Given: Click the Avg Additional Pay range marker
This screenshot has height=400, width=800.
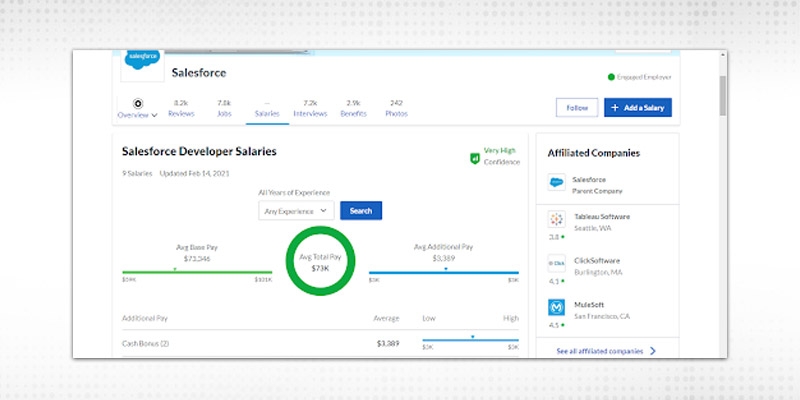Looking at the screenshot, I should pyautogui.click(x=445, y=269).
